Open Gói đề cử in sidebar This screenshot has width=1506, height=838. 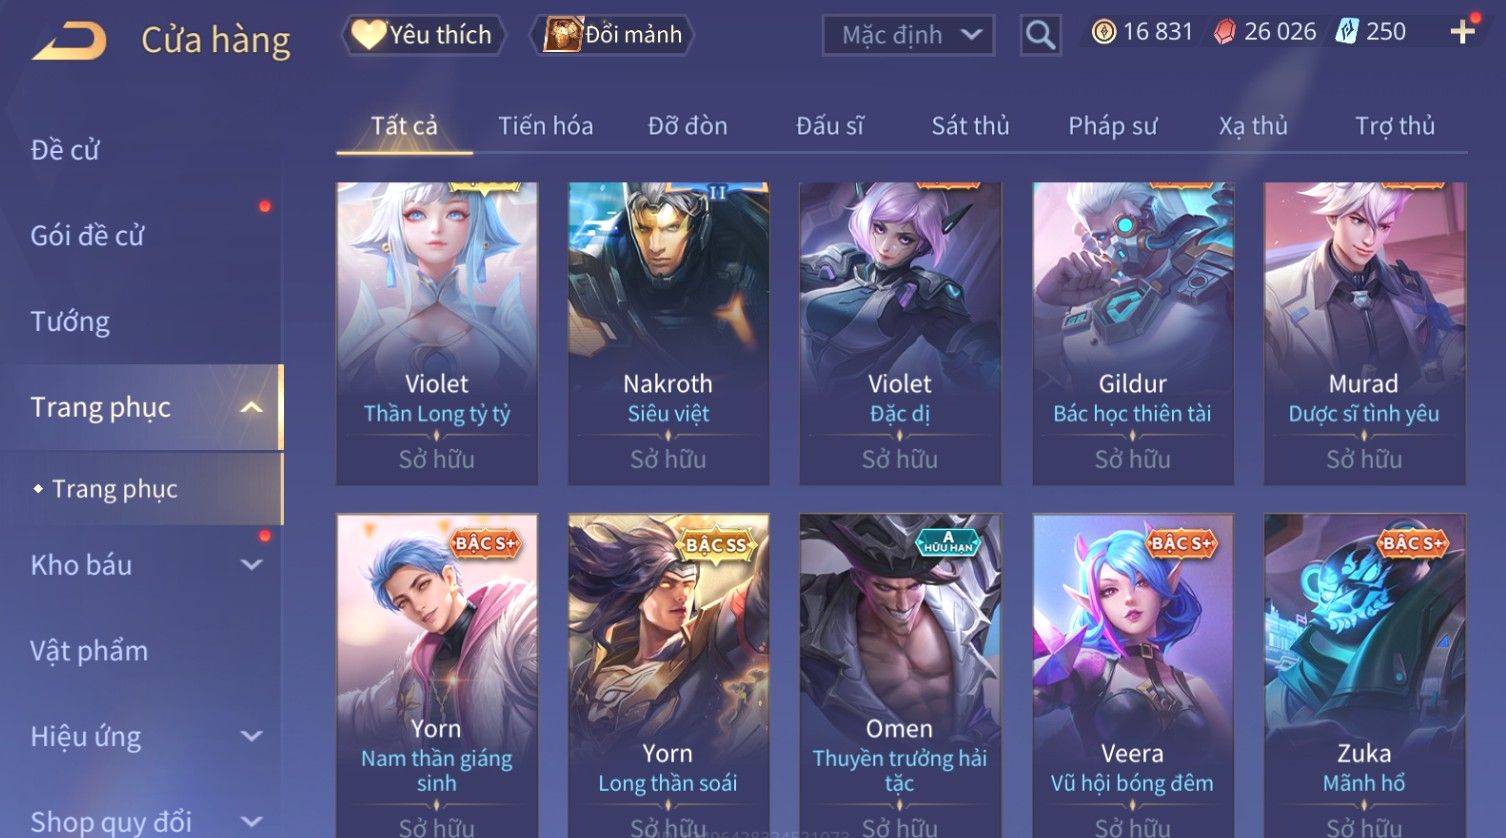pos(87,236)
